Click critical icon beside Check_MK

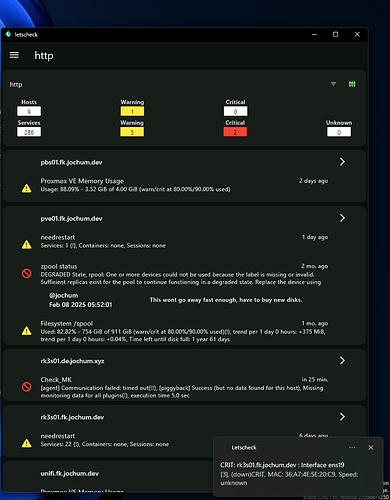click(27, 387)
